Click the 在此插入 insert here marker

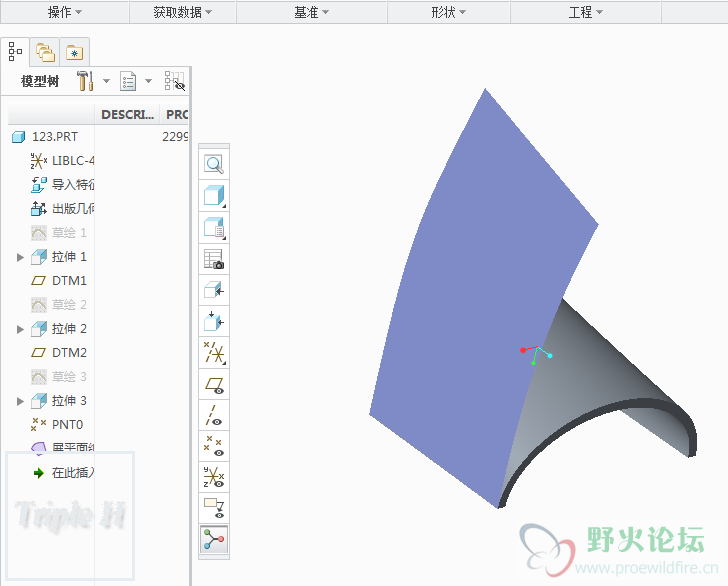pos(64,473)
